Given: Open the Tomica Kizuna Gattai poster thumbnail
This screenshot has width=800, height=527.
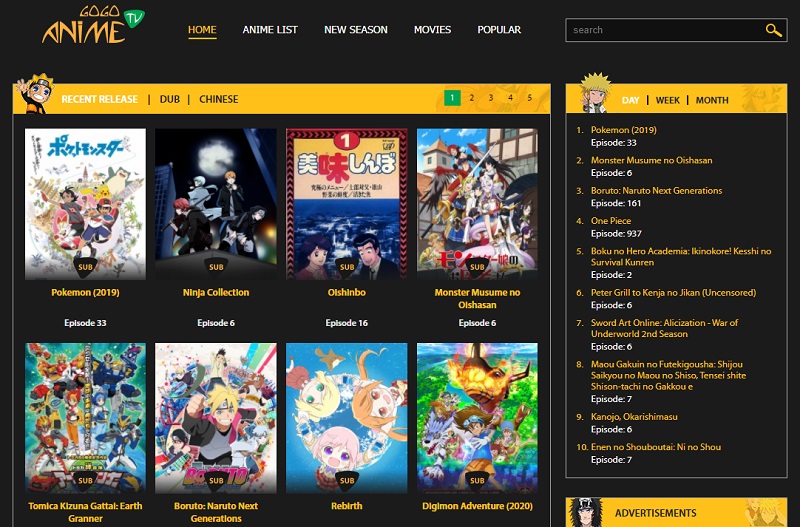Looking at the screenshot, I should (85, 418).
